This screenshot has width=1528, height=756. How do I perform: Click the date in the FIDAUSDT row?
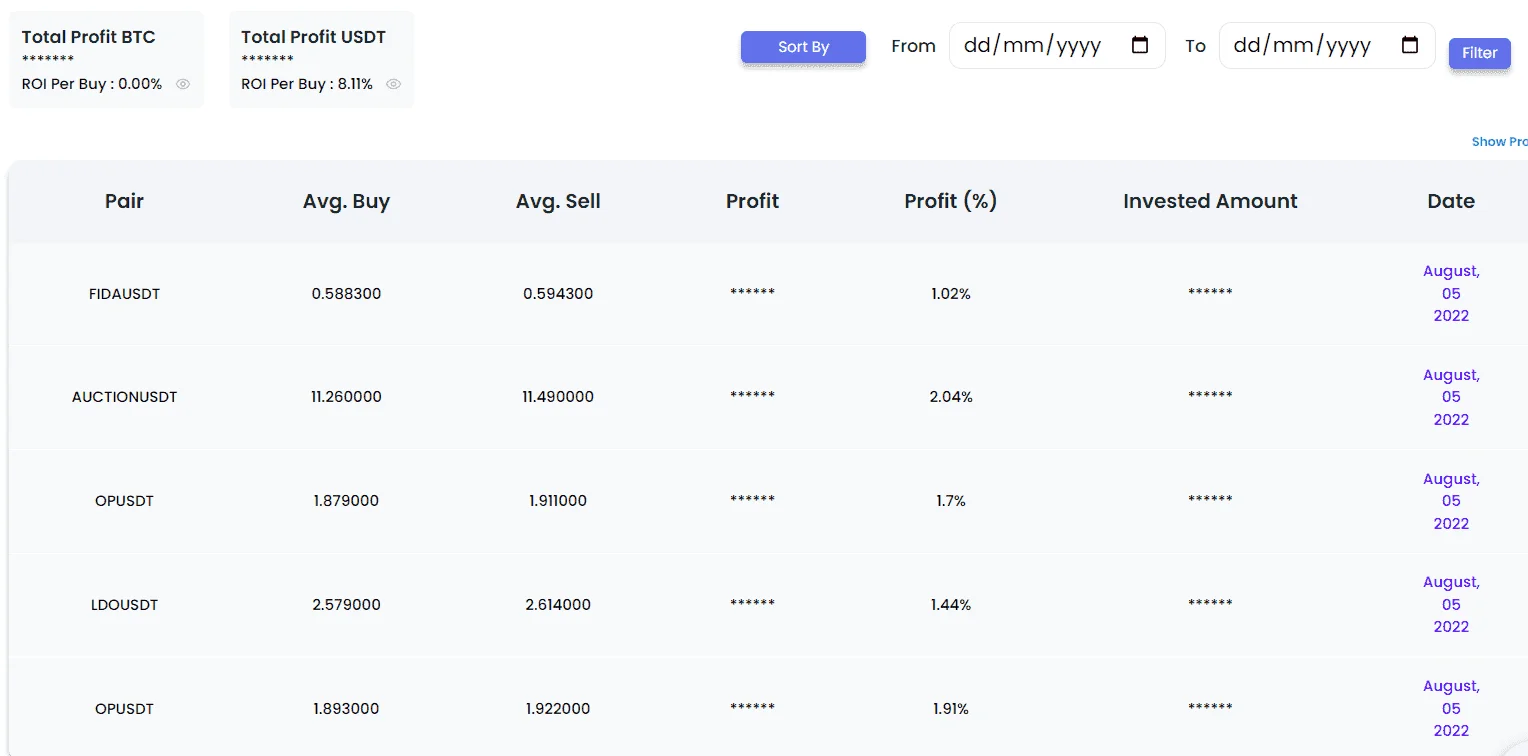(x=1451, y=293)
